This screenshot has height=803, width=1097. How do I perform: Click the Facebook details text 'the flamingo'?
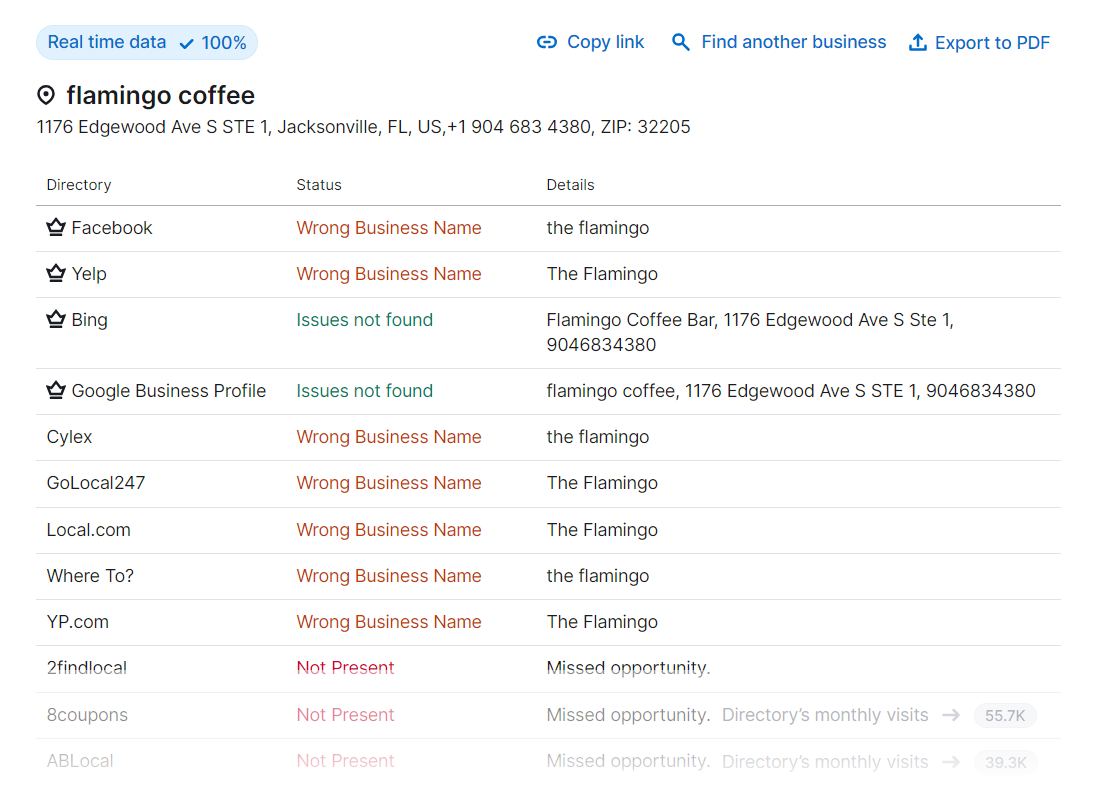point(598,228)
